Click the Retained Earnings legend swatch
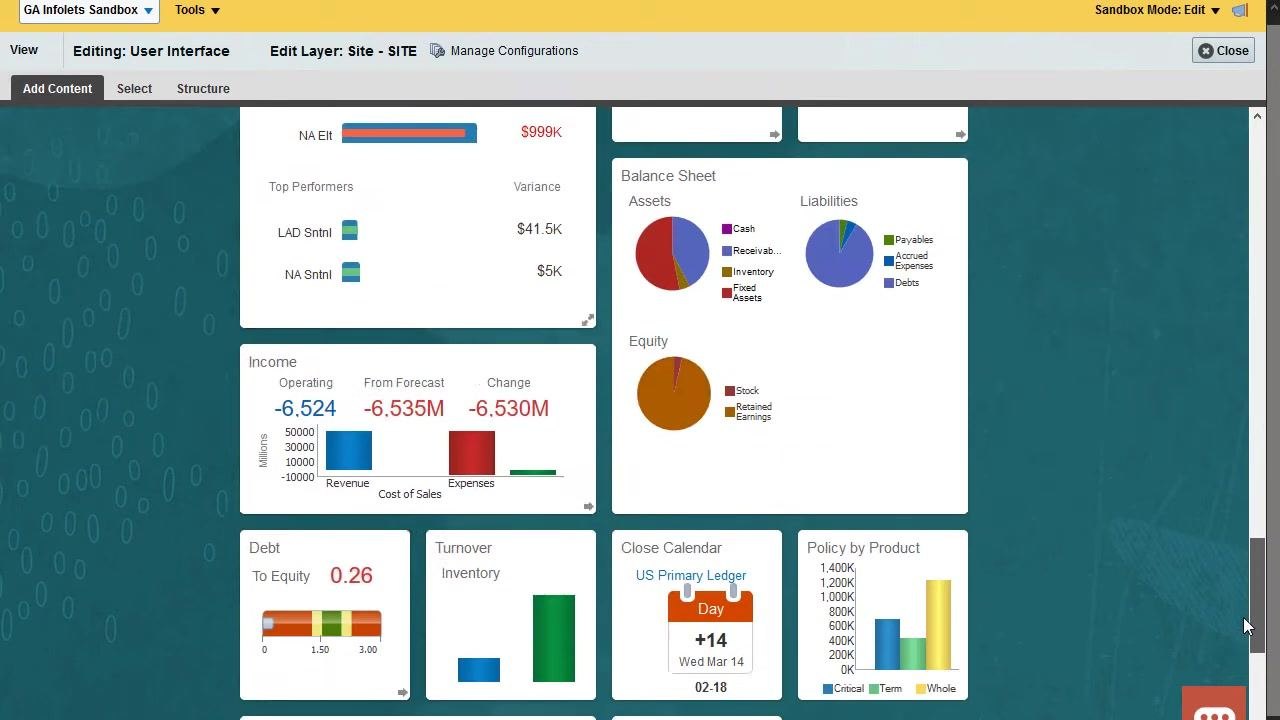 (730, 412)
